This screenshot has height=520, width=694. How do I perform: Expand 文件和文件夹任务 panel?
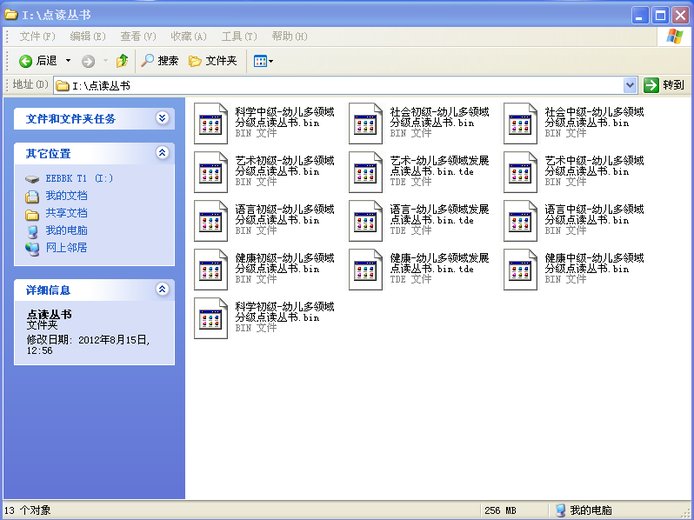click(163, 118)
